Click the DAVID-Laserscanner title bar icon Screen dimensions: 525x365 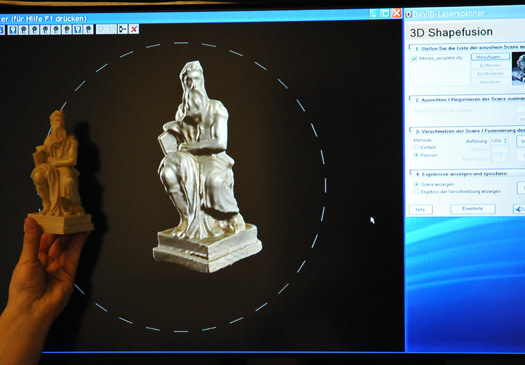coord(408,14)
